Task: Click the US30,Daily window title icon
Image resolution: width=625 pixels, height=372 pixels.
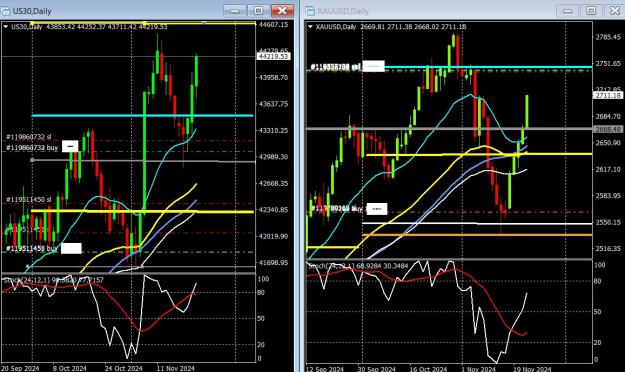Action: [6, 11]
